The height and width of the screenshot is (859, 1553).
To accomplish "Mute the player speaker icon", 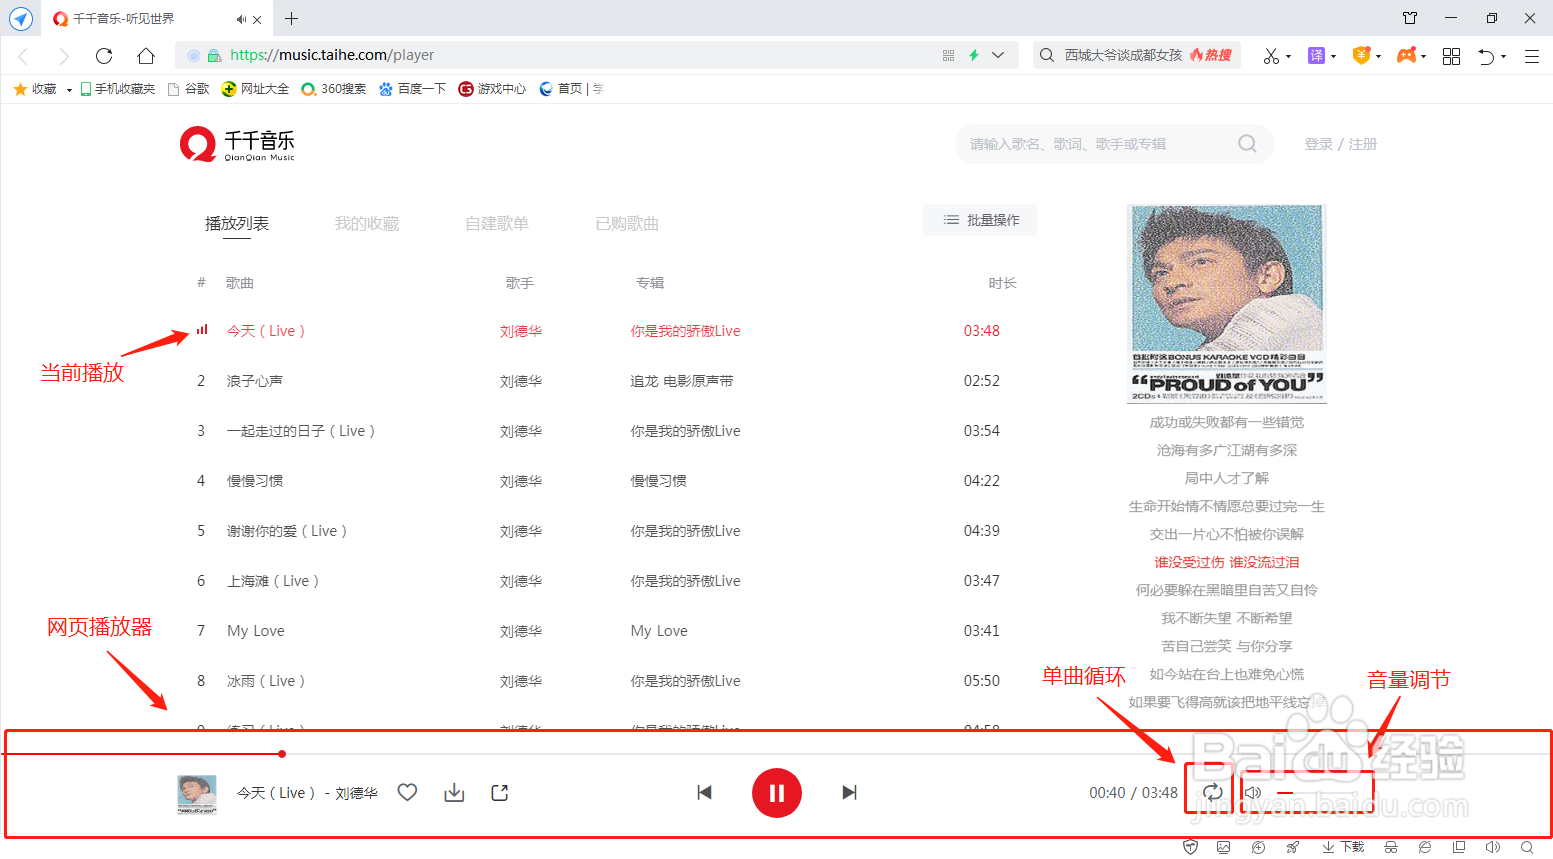I will click(x=1253, y=792).
